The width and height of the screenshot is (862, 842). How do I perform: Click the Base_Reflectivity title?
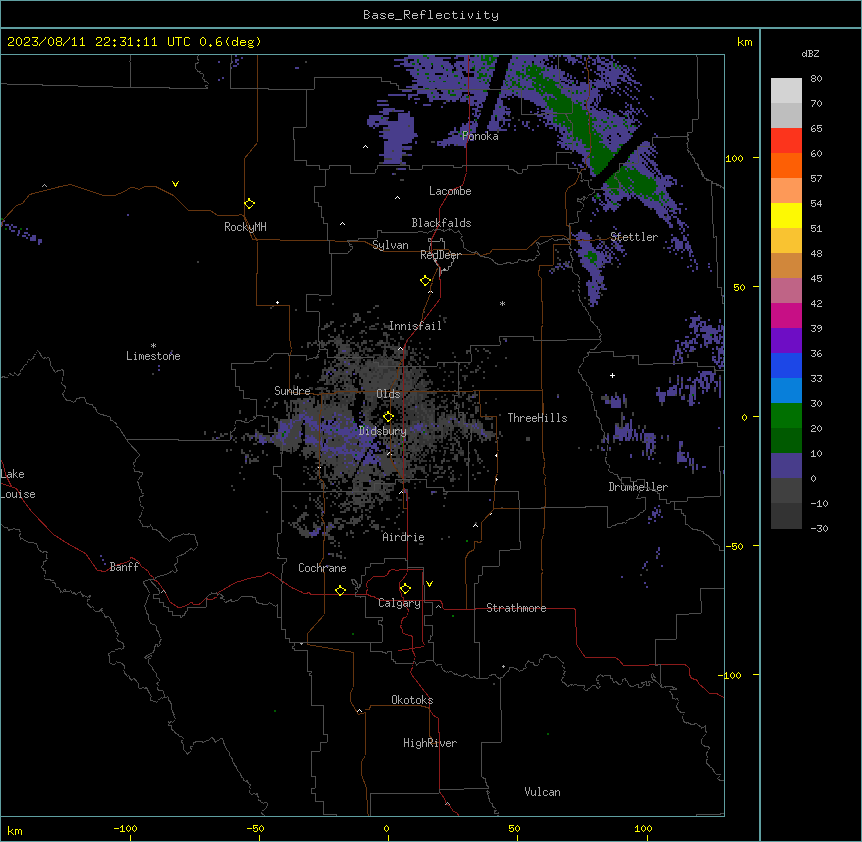point(431,15)
